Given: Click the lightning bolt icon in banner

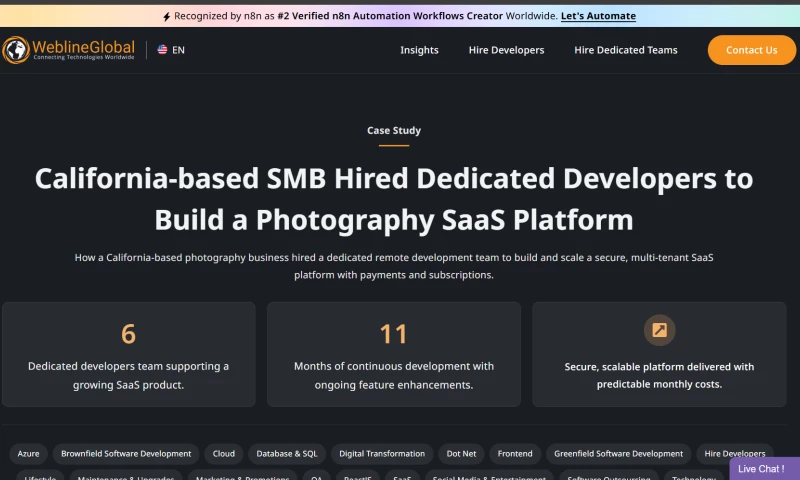Looking at the screenshot, I should (x=166, y=17).
